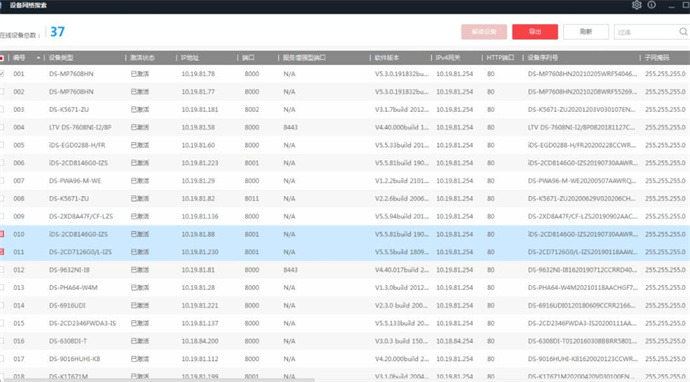Click the online device count 37
Screen dimensions: 690x382
[57, 32]
